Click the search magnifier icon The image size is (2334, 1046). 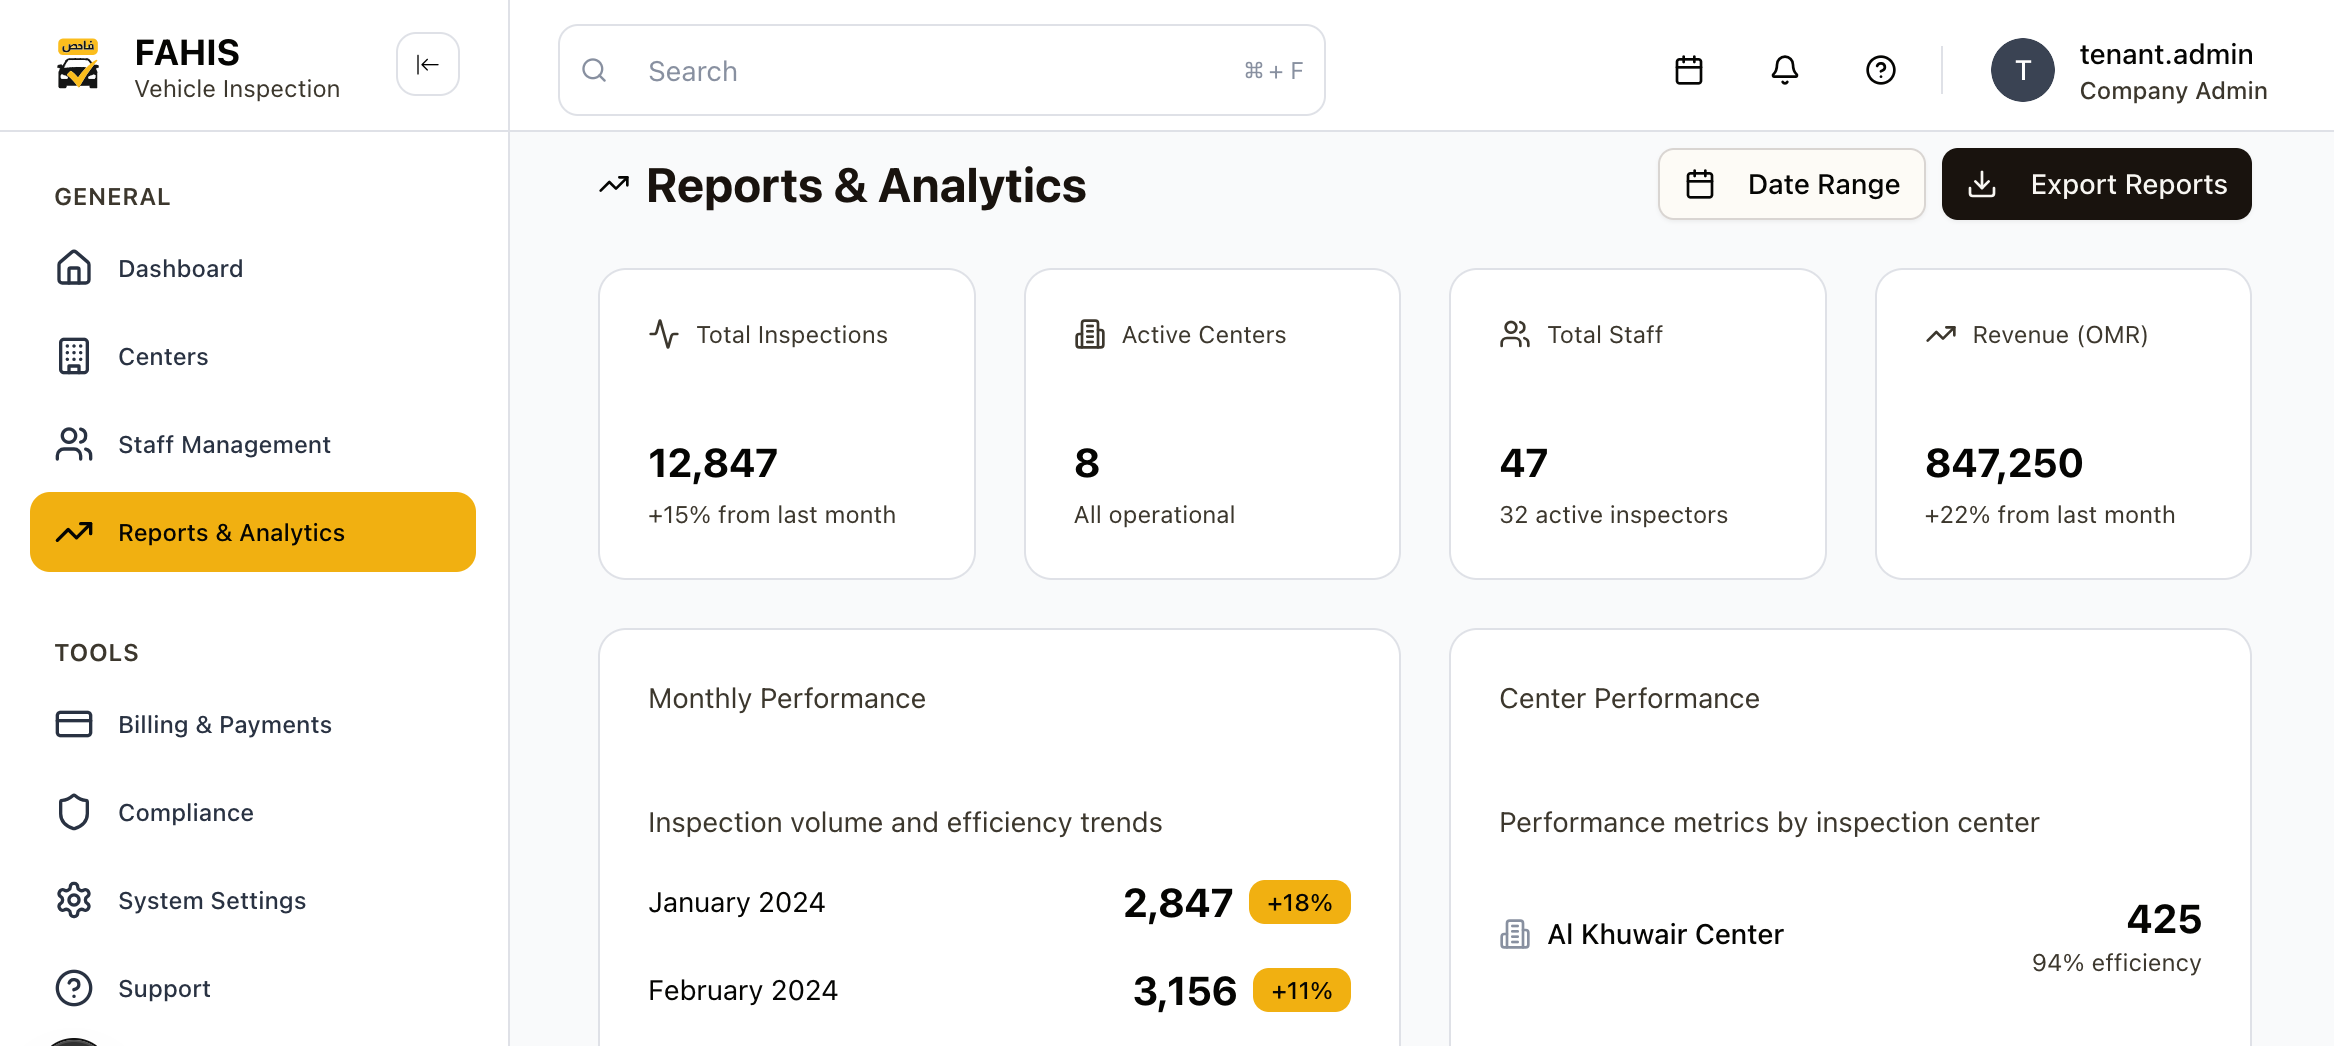click(595, 70)
